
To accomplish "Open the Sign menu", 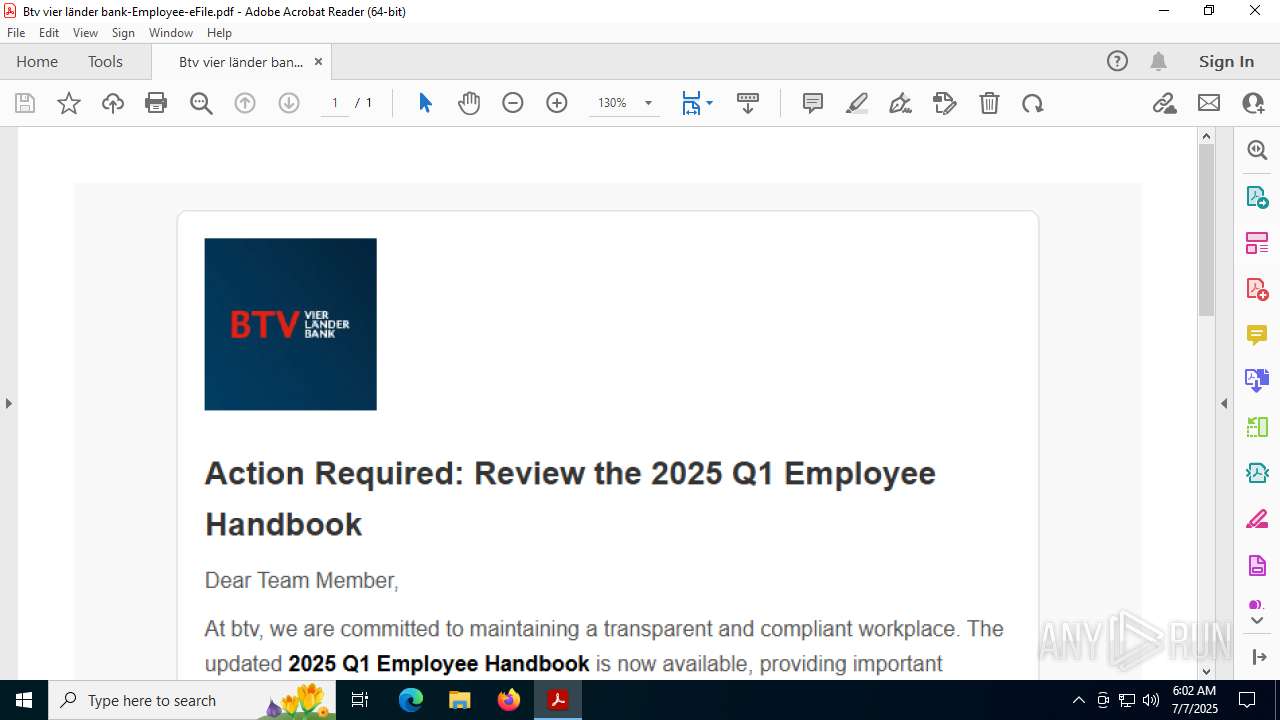I will (123, 33).
